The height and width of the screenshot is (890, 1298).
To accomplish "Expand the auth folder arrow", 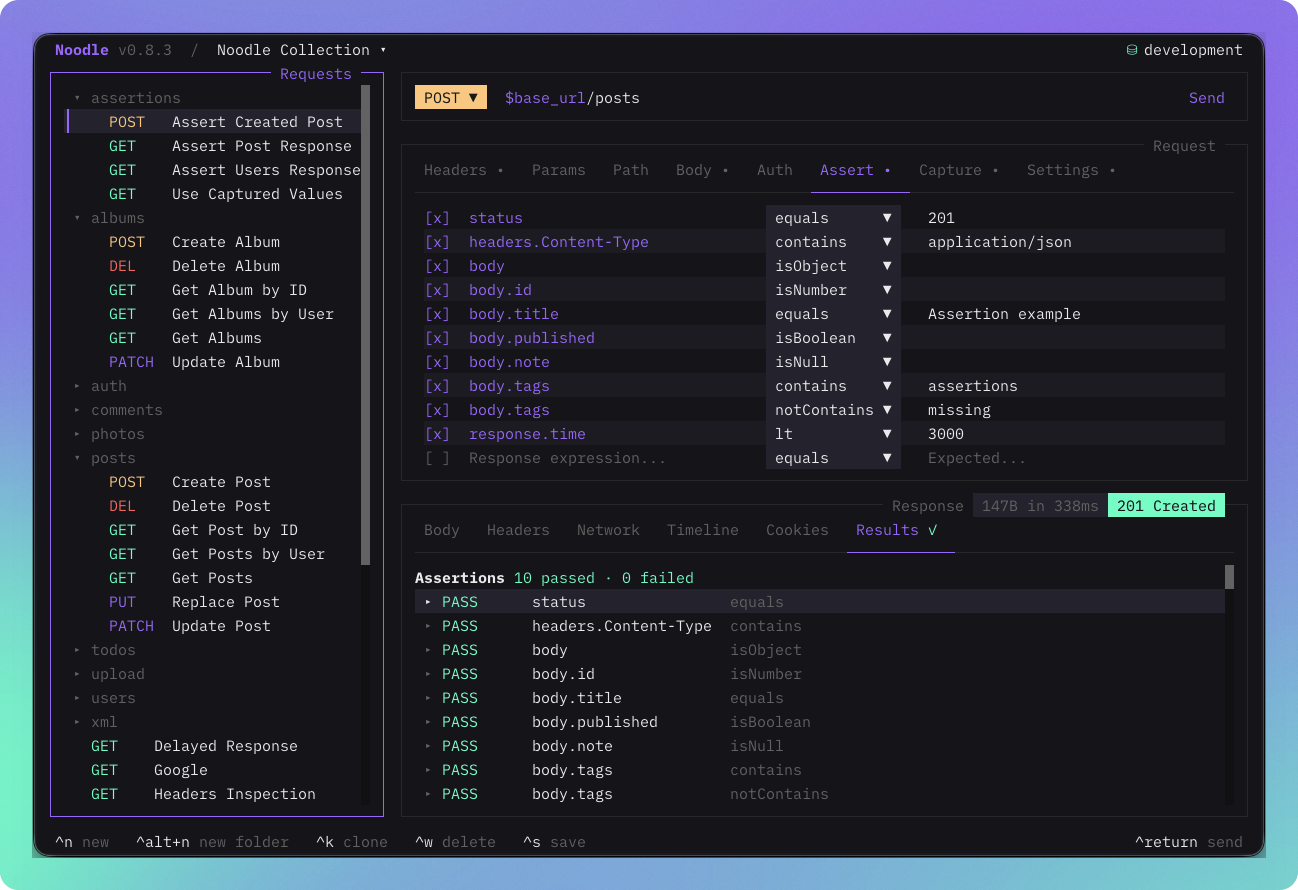I will click(77, 386).
